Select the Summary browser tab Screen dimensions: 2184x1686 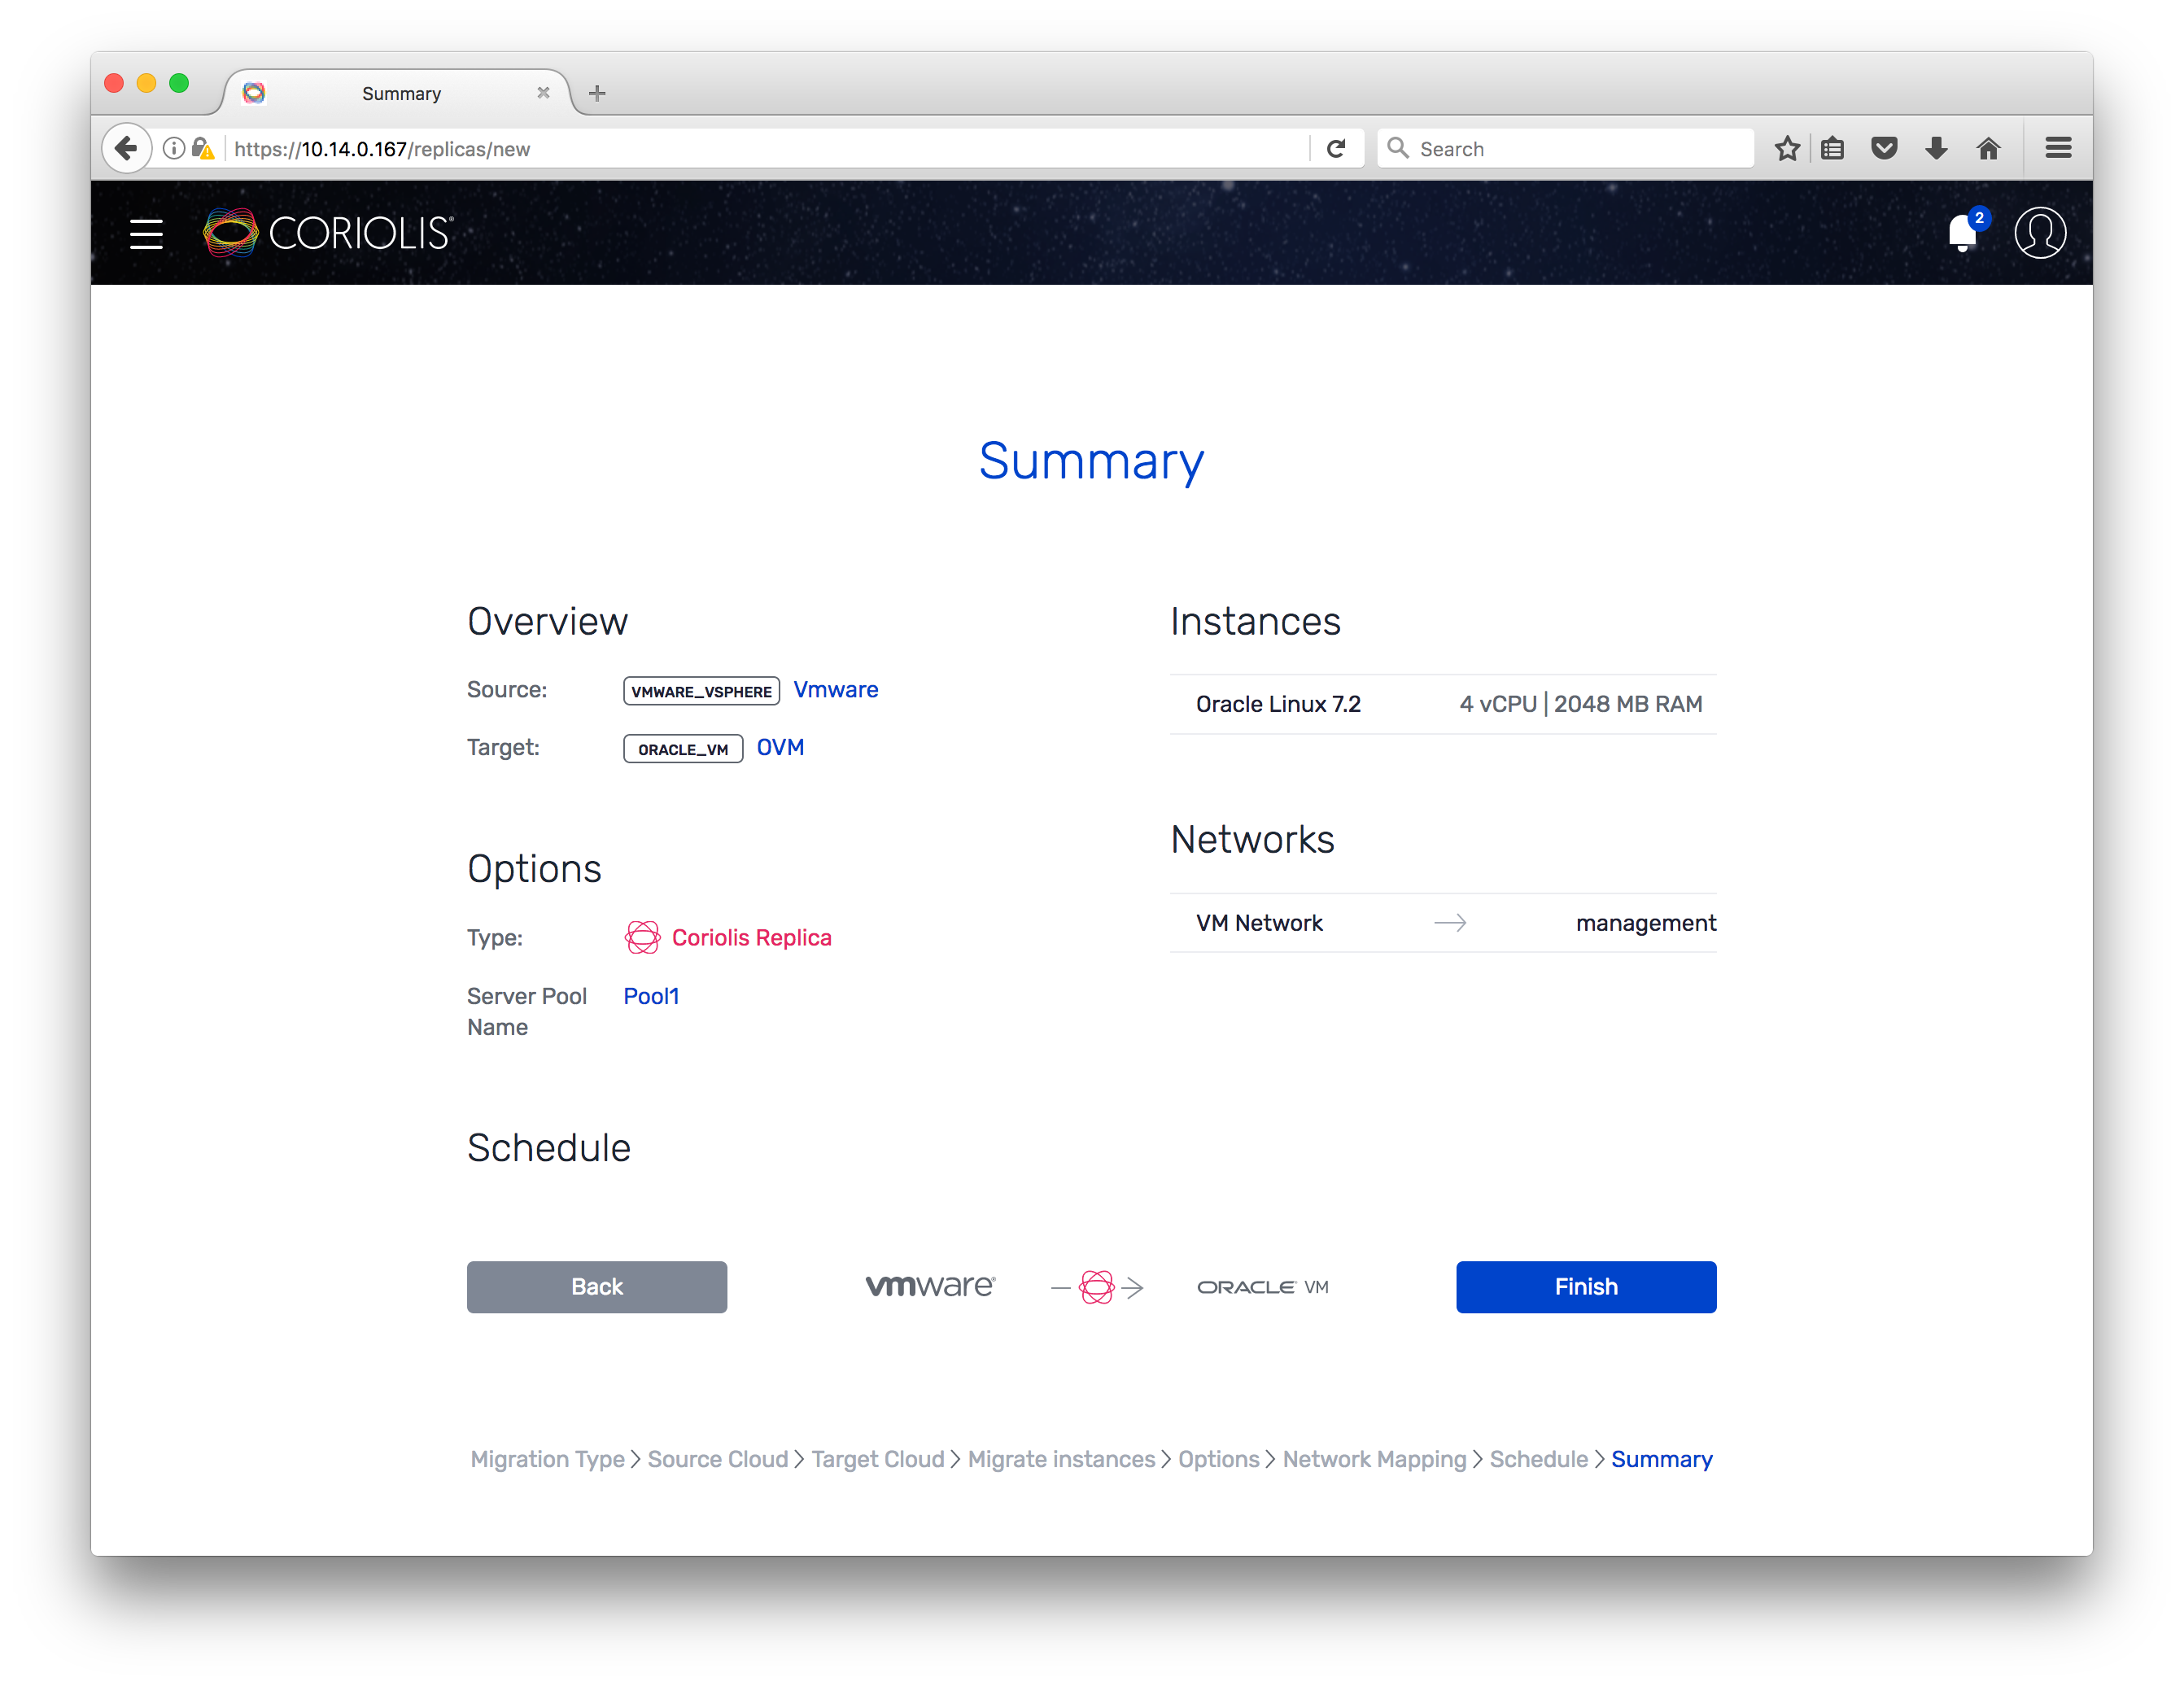tap(400, 93)
